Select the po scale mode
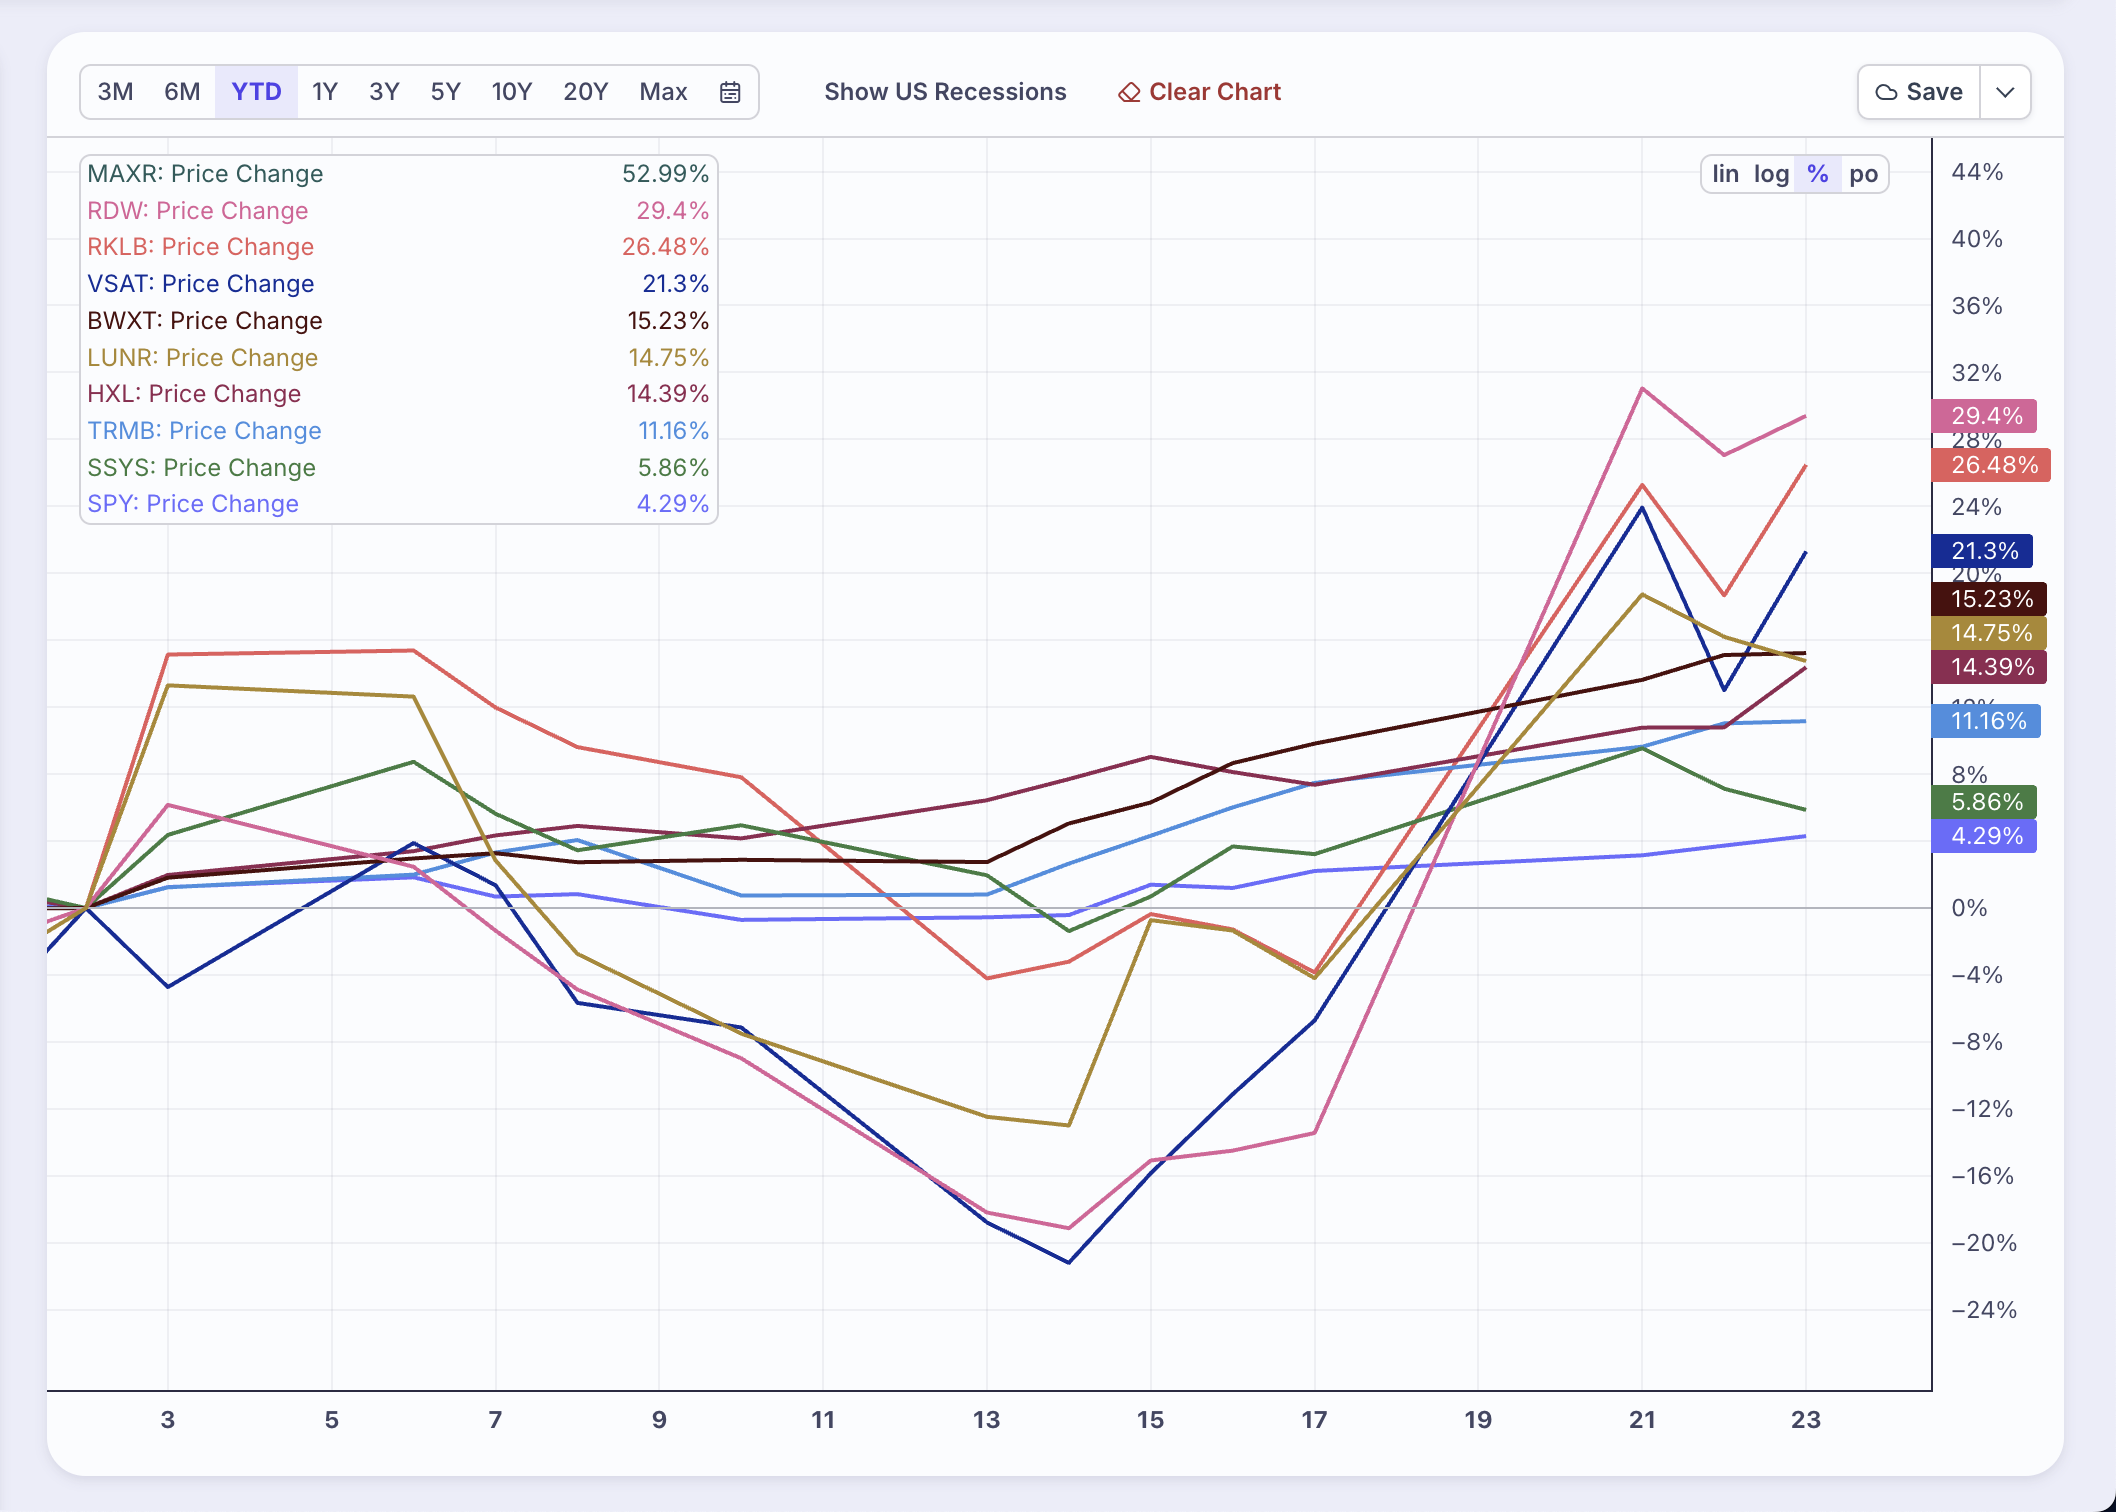Viewport: 2116px width, 1512px height. [1863, 174]
